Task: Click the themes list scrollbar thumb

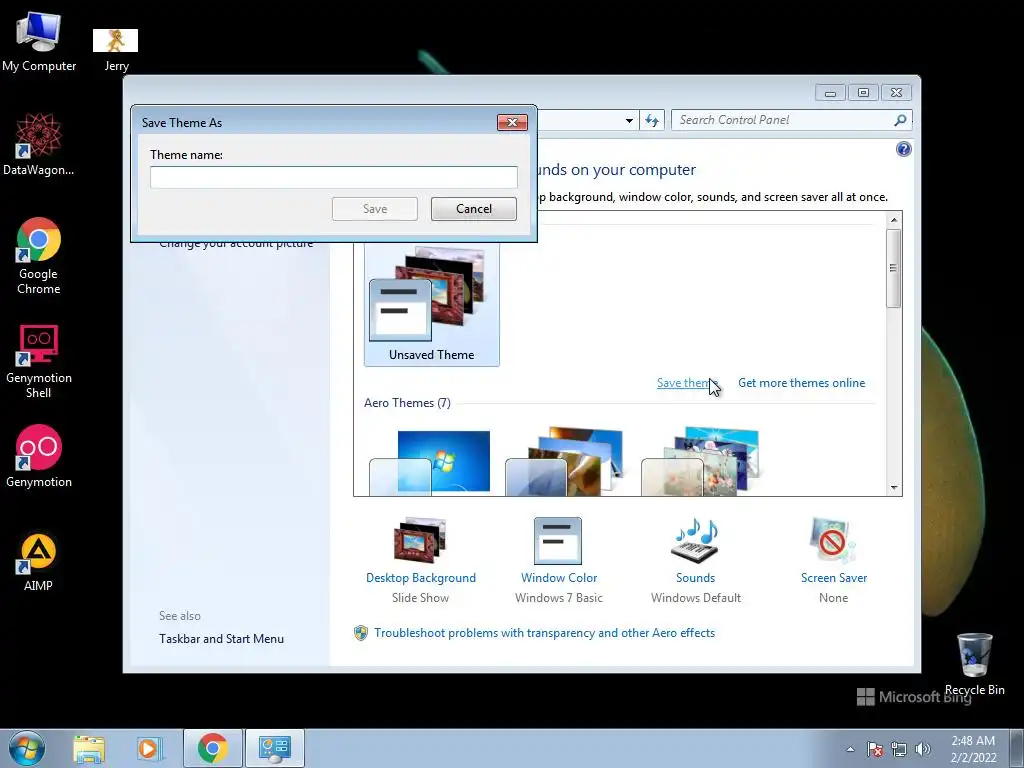Action: pyautogui.click(x=894, y=268)
